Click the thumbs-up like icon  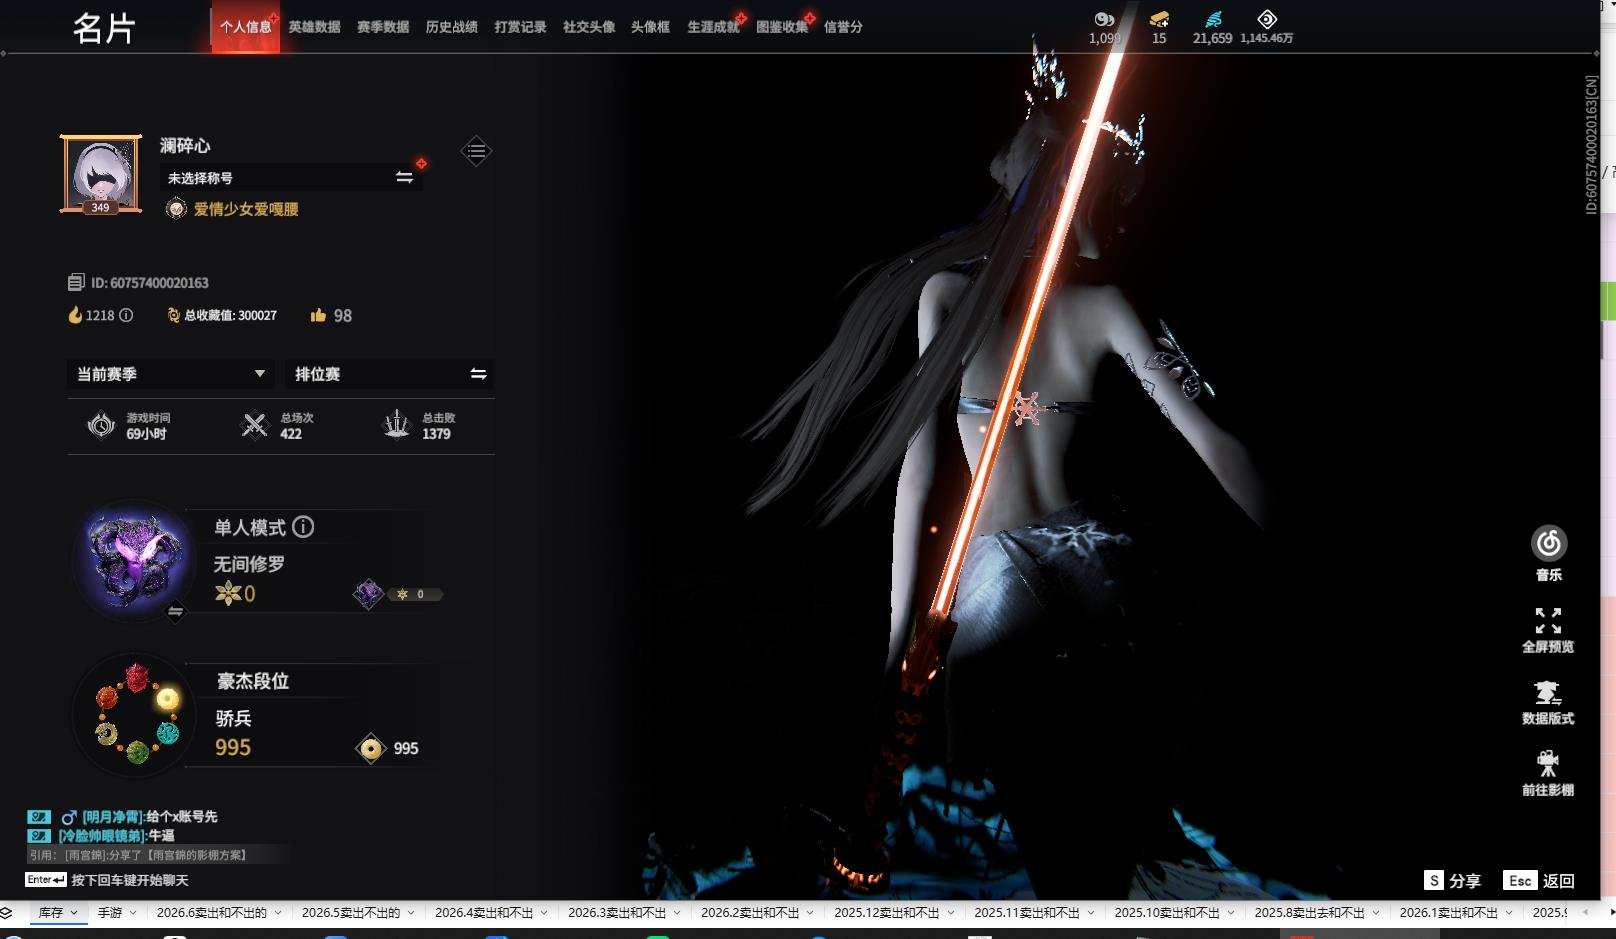(x=318, y=315)
